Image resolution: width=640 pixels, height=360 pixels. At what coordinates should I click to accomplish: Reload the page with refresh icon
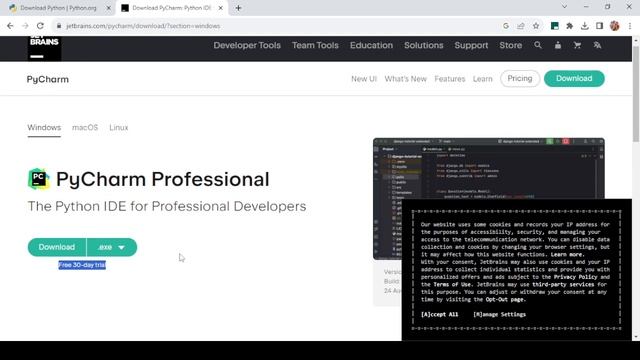(x=40, y=26)
